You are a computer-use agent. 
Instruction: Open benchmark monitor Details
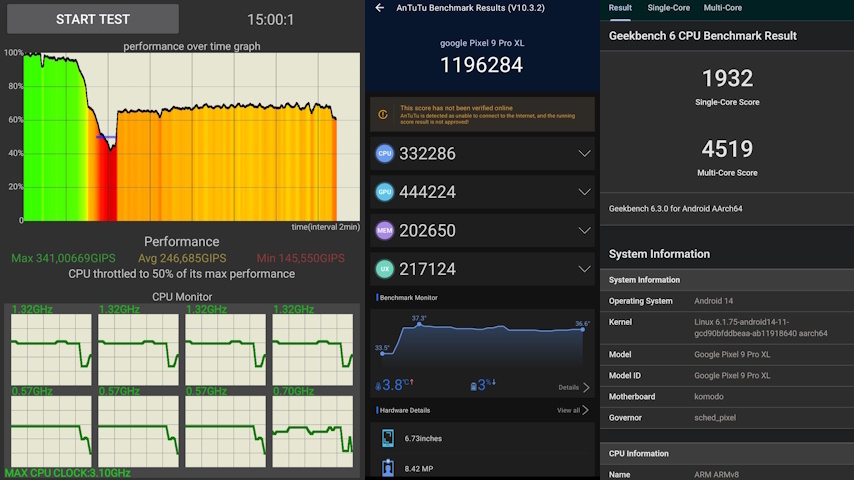tap(574, 387)
